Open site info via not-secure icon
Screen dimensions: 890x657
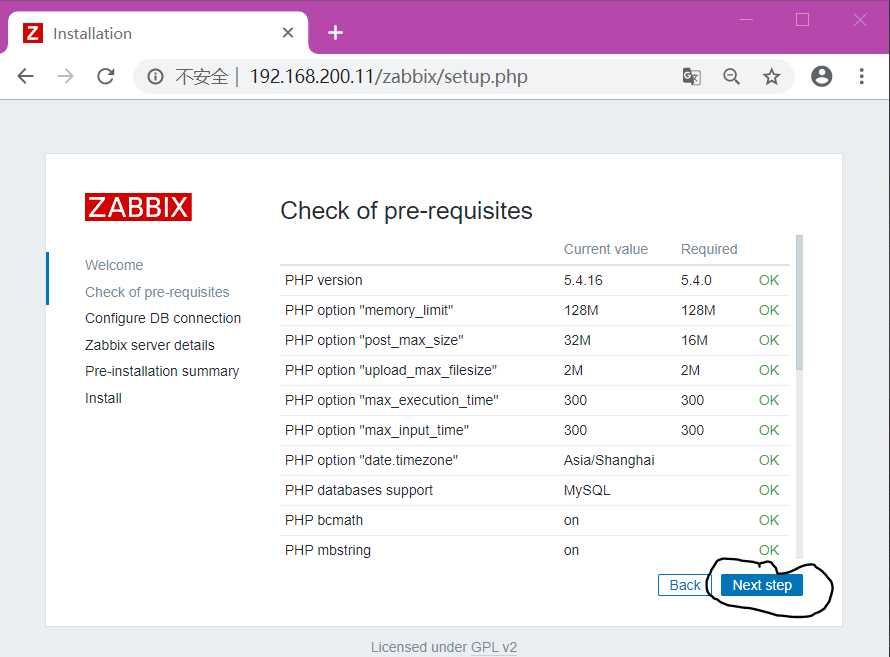[x=156, y=76]
